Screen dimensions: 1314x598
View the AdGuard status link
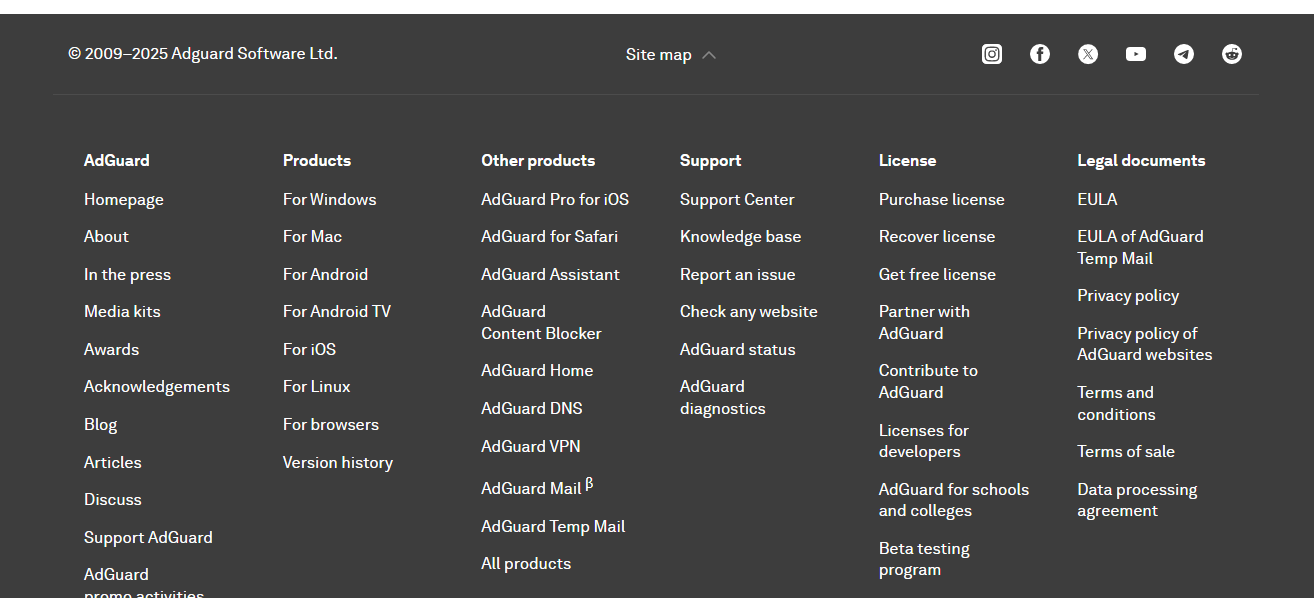(x=738, y=350)
